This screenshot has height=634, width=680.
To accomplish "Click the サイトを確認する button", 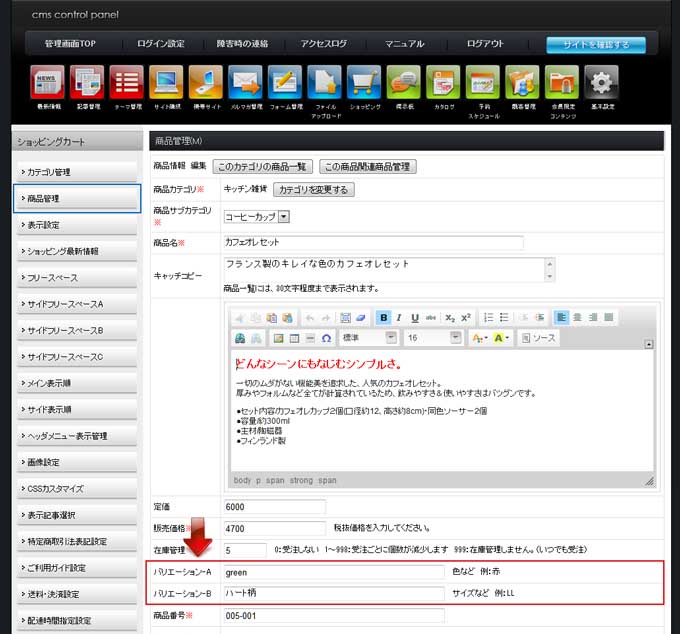I will click(x=595, y=44).
